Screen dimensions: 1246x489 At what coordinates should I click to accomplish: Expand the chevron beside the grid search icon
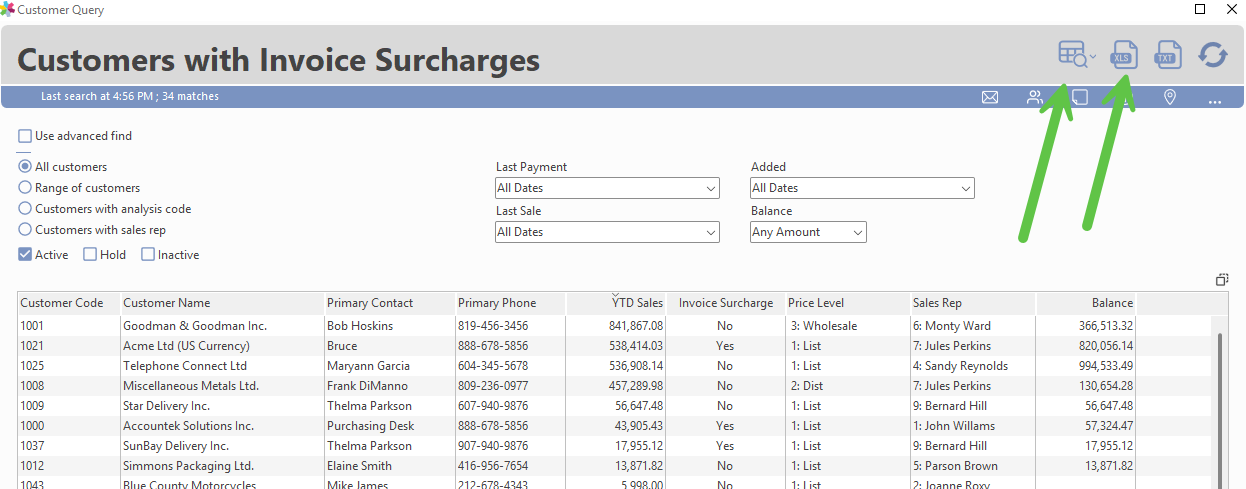[1093, 56]
